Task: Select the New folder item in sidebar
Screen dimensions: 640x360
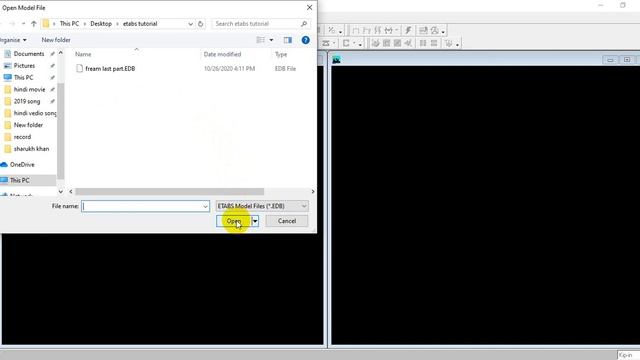Action: (x=28, y=124)
